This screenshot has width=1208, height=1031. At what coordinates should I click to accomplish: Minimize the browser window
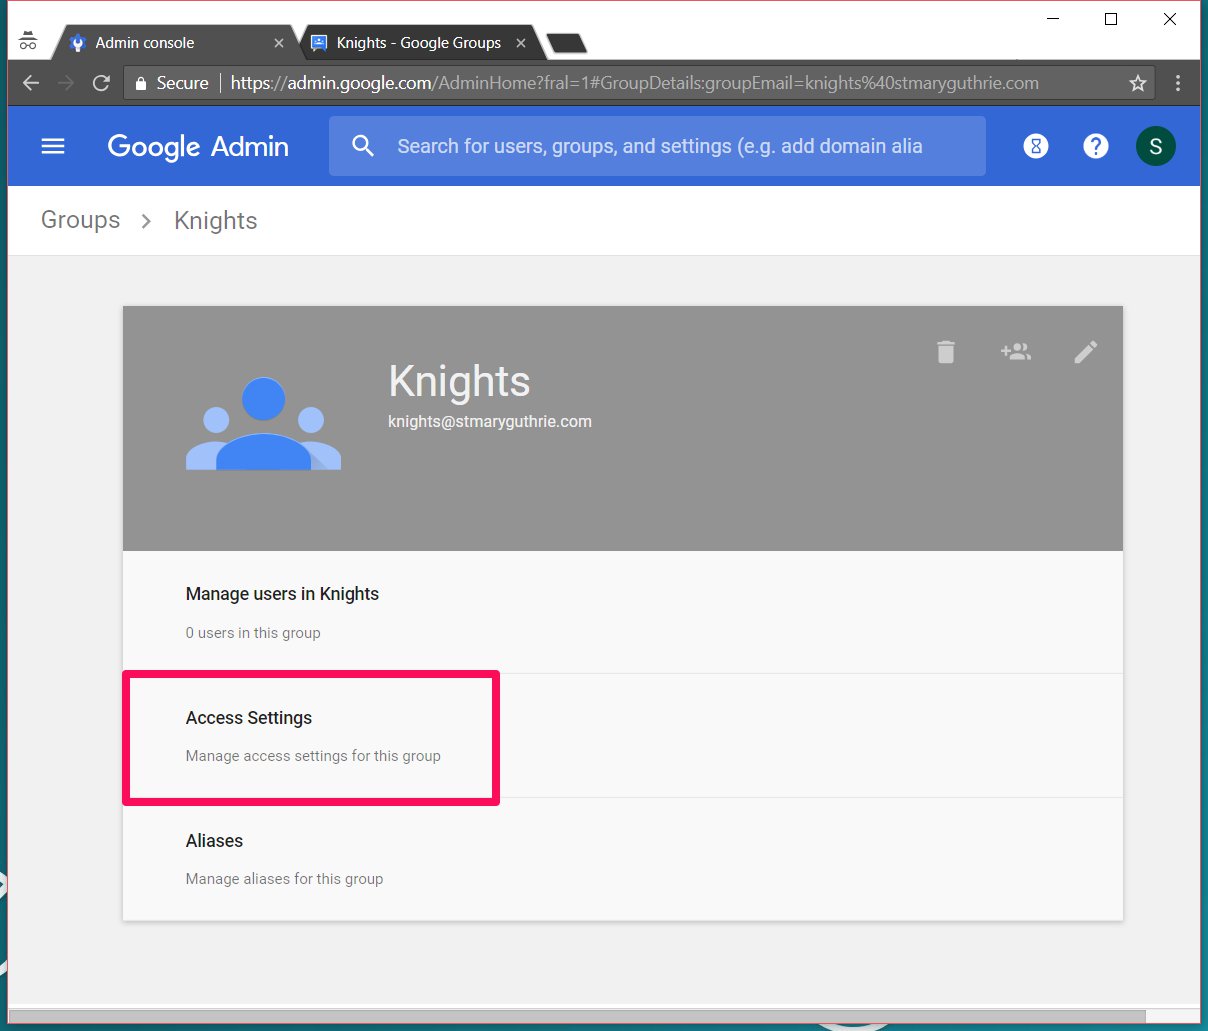click(x=1053, y=19)
